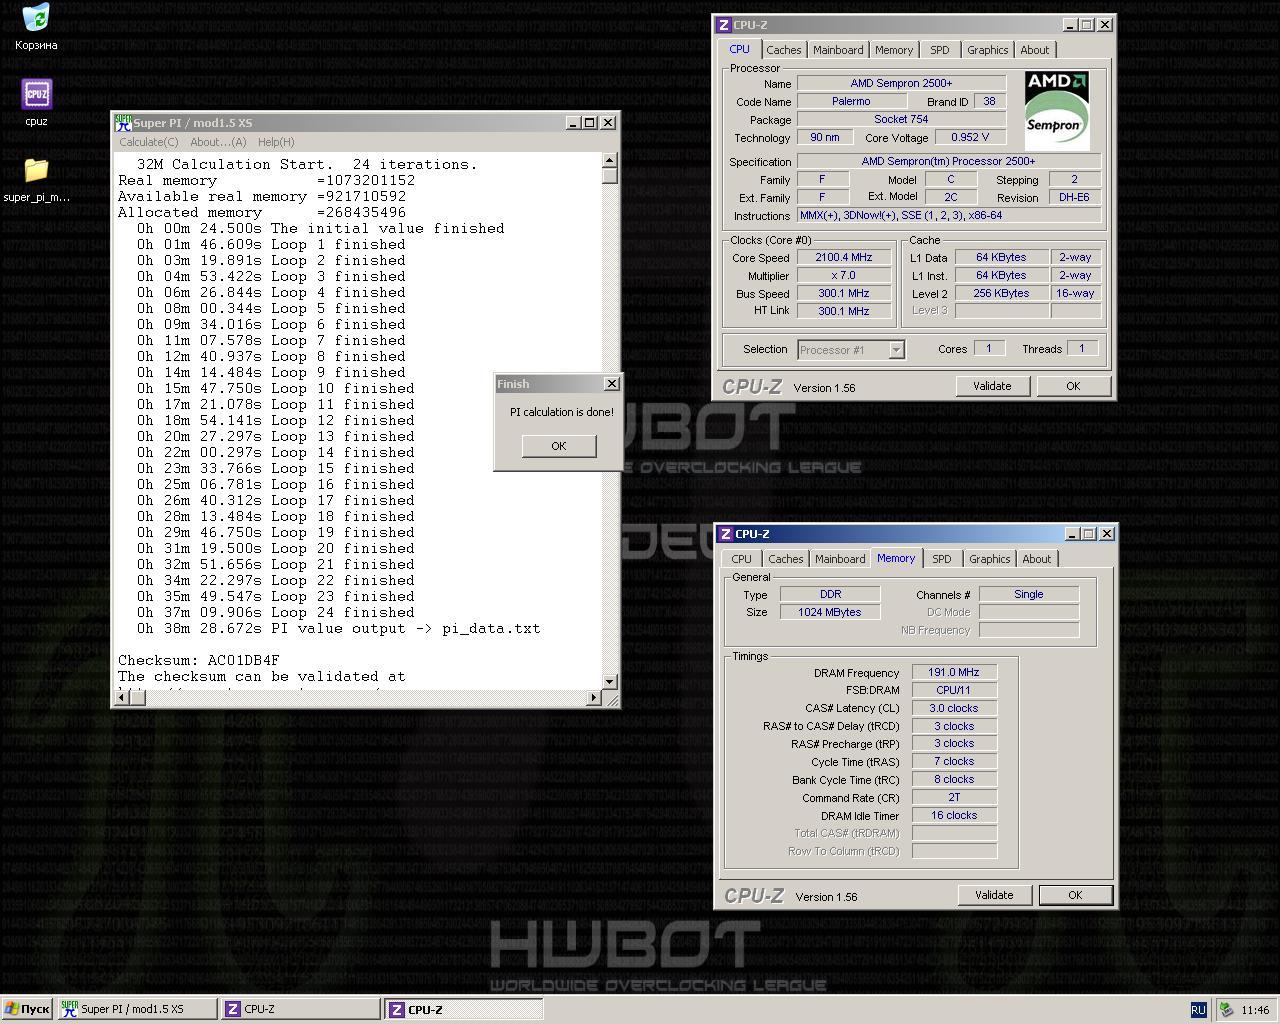This screenshot has width=1280, height=1024.
Task: Click the RU language indicator in tray
Action: pyautogui.click(x=1198, y=1010)
